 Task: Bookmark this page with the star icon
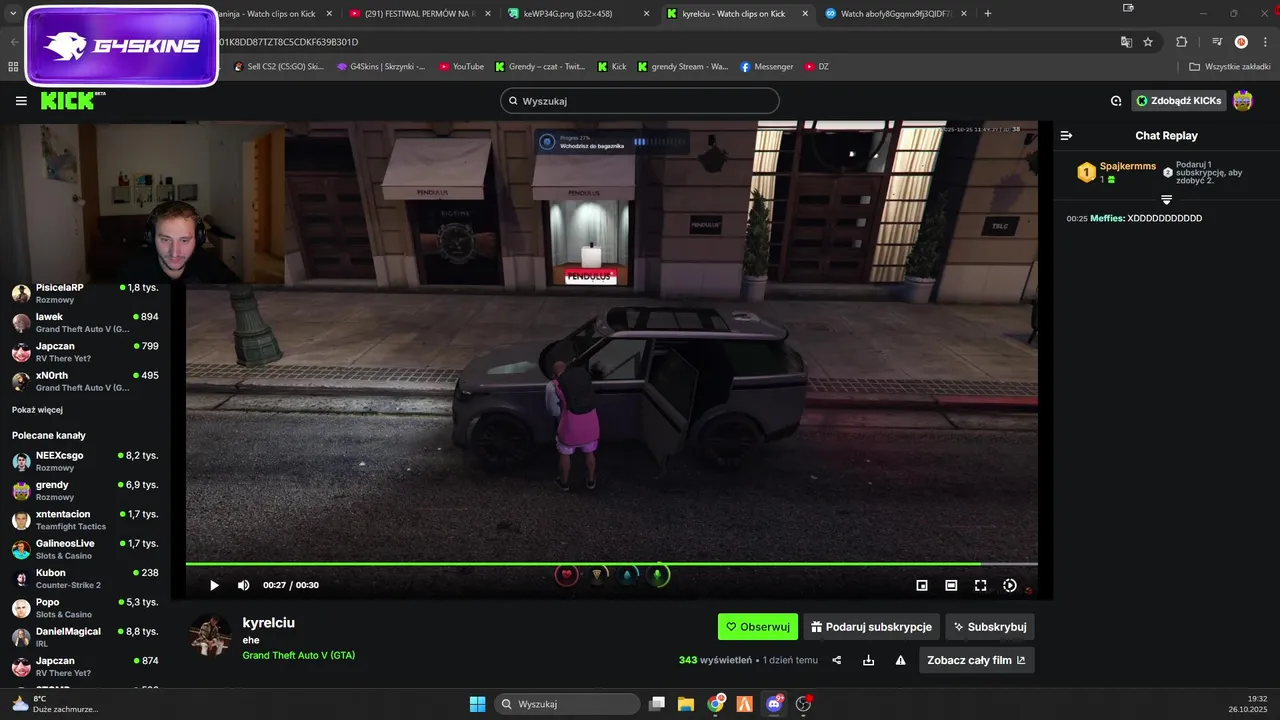coord(1148,42)
